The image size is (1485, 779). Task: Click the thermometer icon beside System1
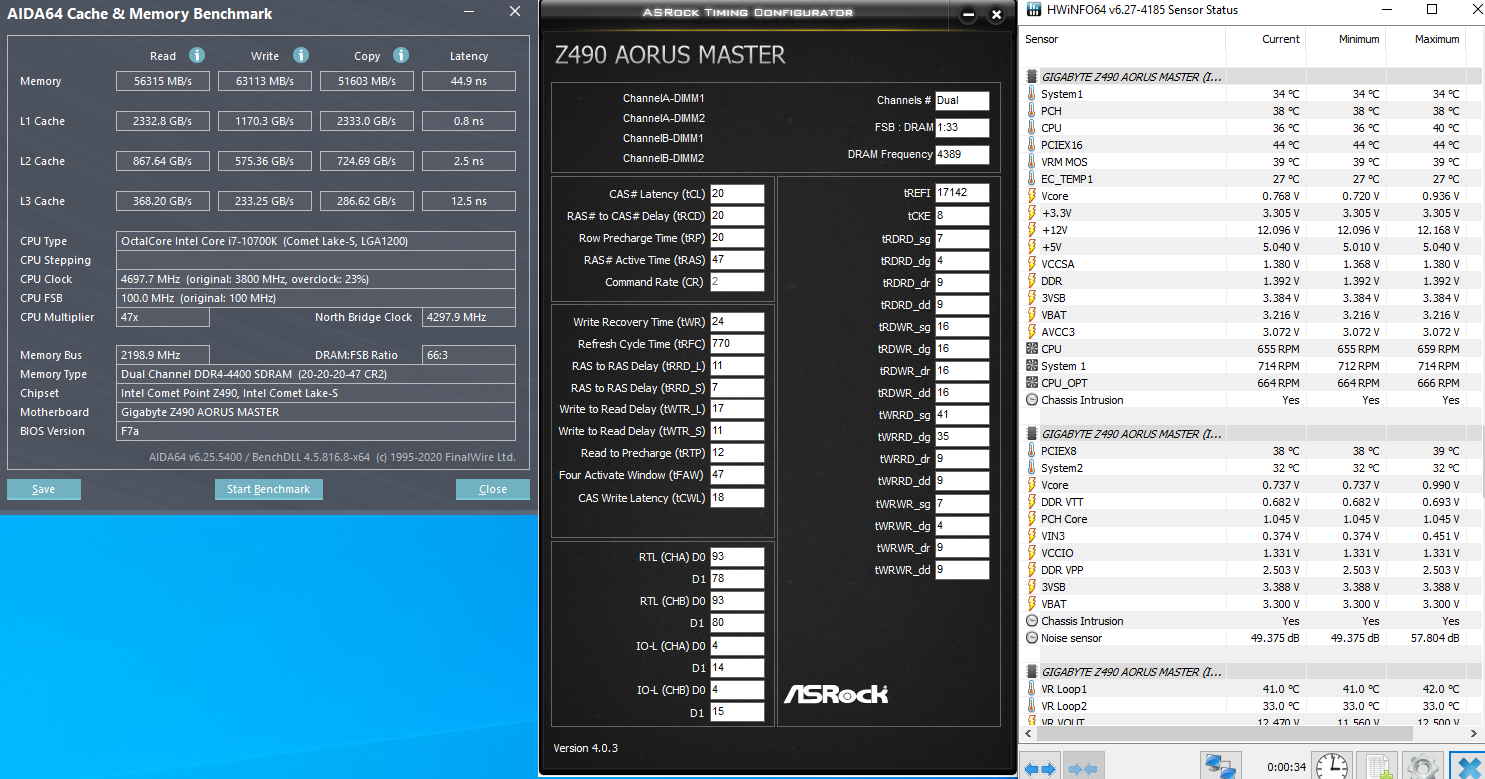(x=1032, y=94)
